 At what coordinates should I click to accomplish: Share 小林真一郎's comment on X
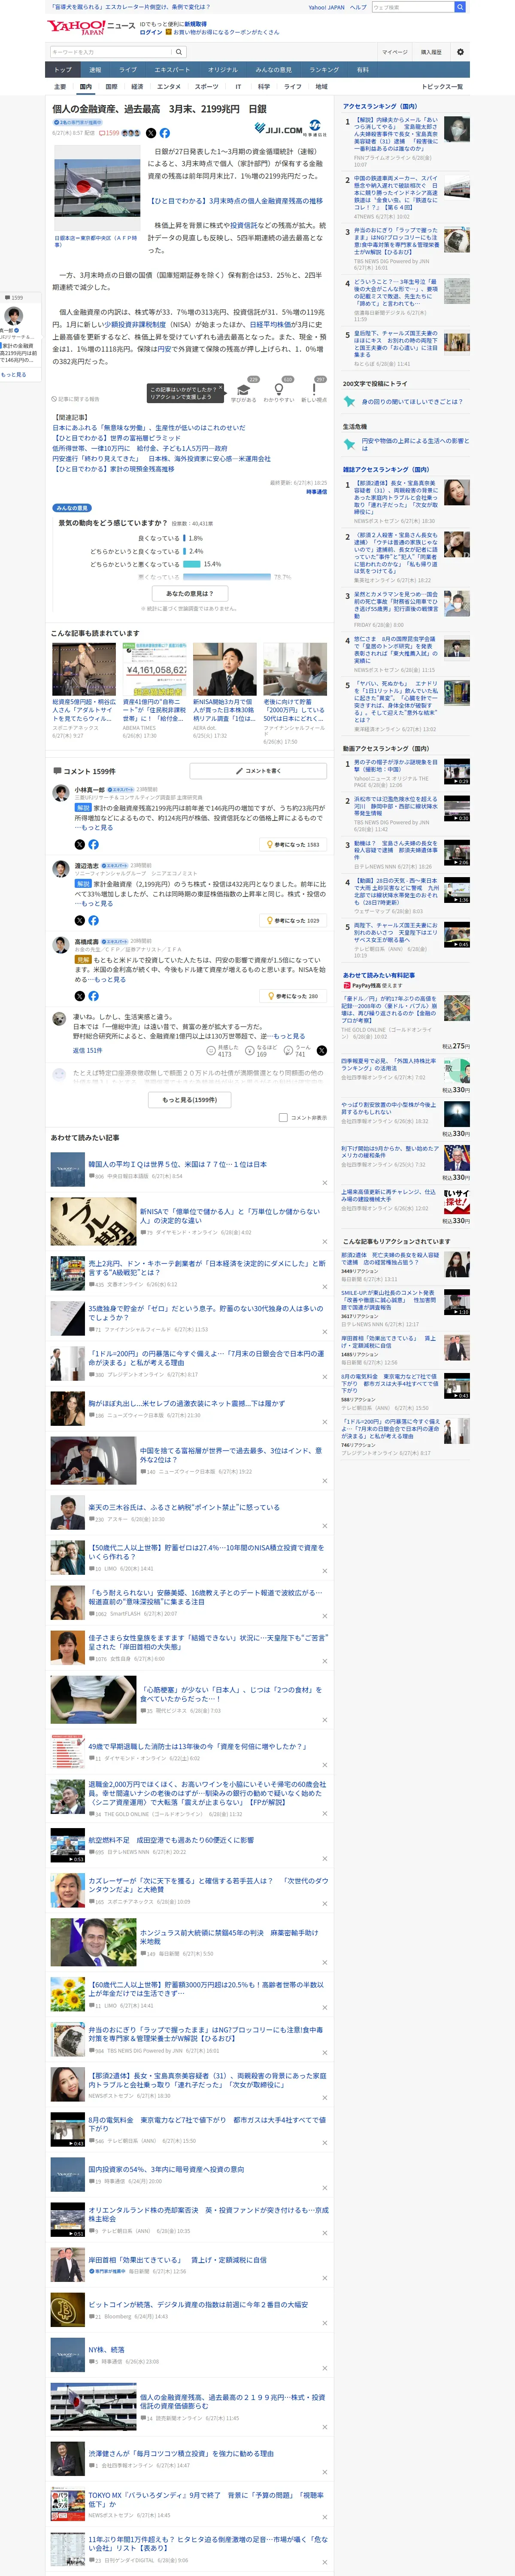pos(79,844)
